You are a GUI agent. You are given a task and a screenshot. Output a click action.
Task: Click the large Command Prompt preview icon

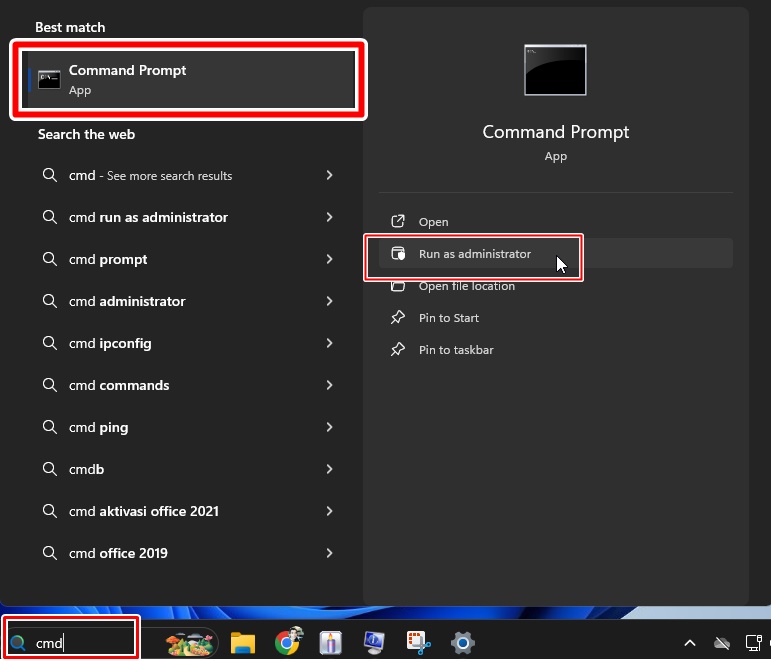(x=555, y=70)
